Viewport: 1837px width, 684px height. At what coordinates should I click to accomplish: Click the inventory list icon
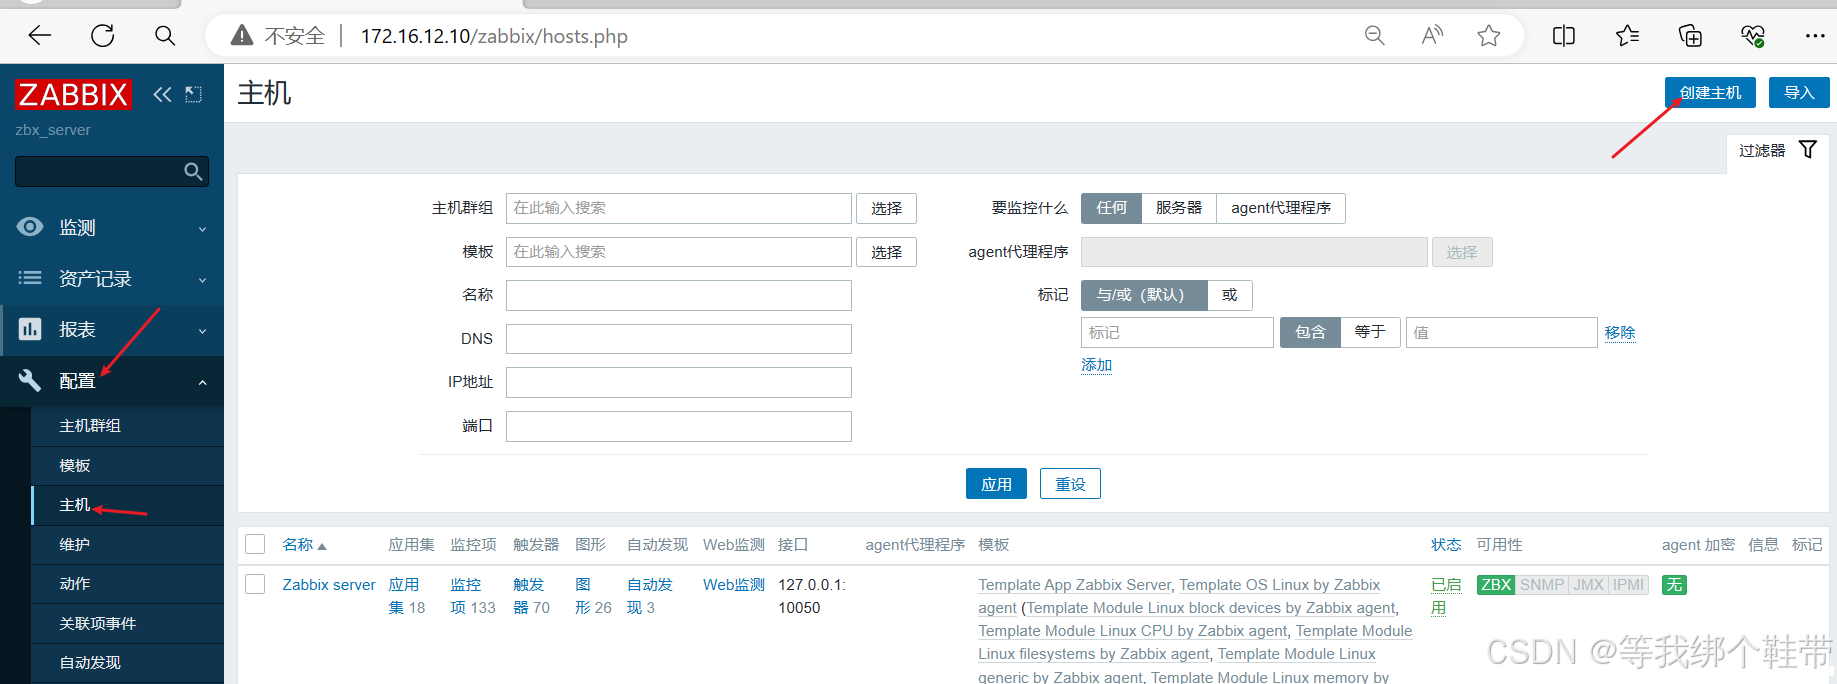(x=30, y=278)
